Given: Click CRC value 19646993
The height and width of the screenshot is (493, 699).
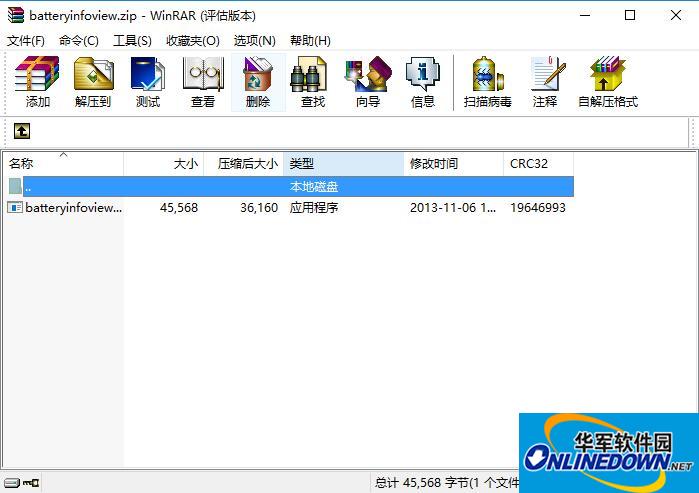Looking at the screenshot, I should 538,208.
